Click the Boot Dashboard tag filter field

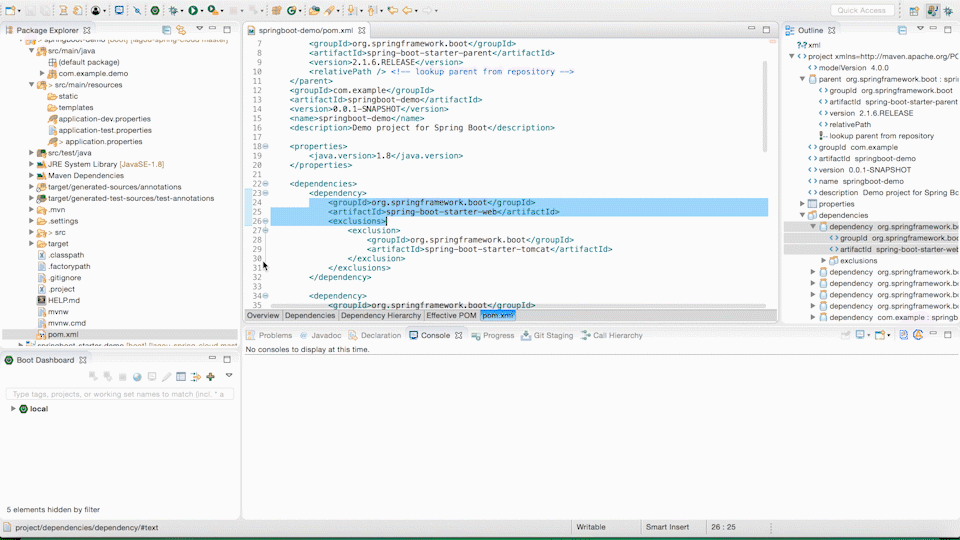coord(119,394)
